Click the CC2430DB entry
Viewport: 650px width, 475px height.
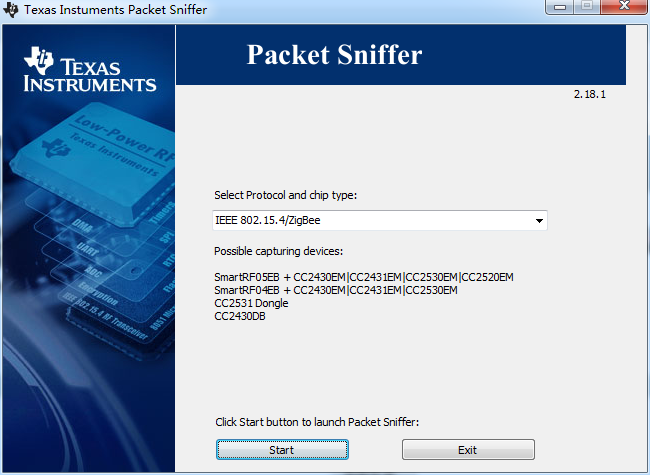(x=240, y=316)
